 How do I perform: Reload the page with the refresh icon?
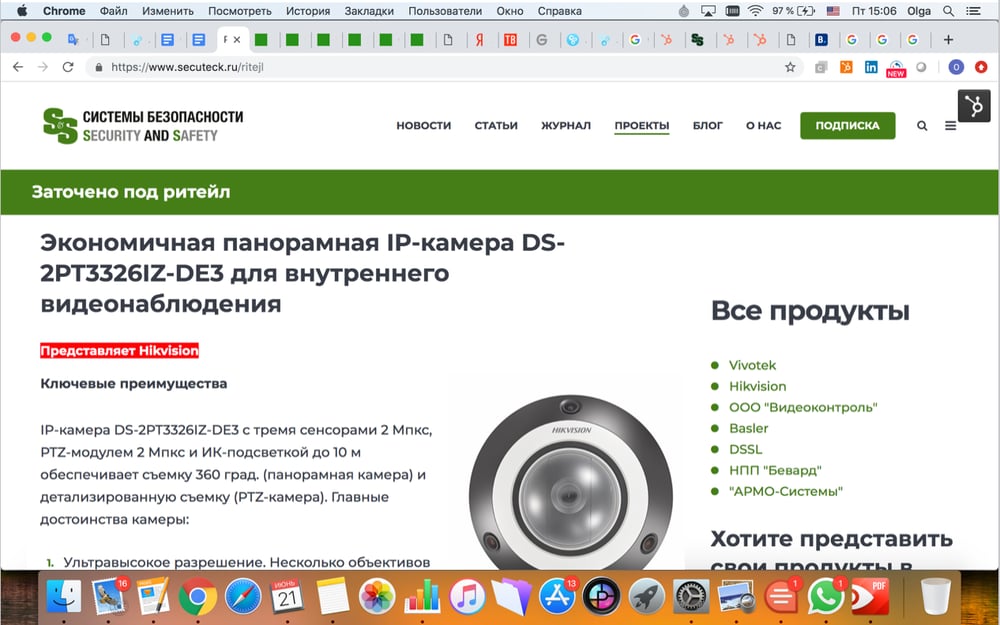click(x=68, y=67)
